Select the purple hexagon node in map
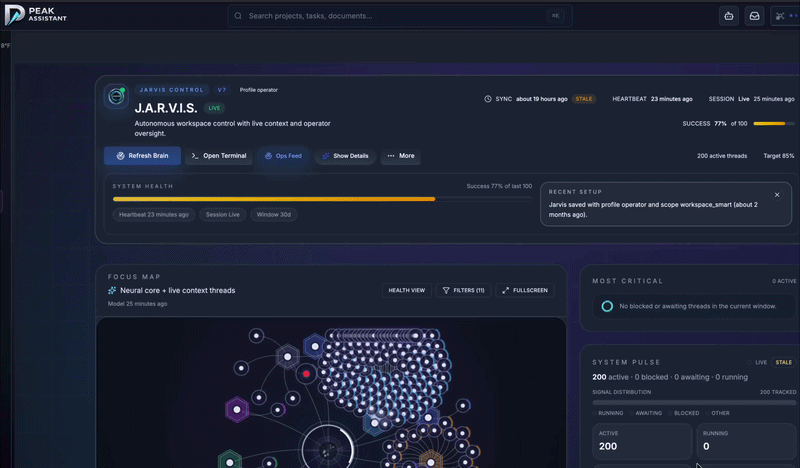Viewport: 800px width, 468px height. point(237,409)
